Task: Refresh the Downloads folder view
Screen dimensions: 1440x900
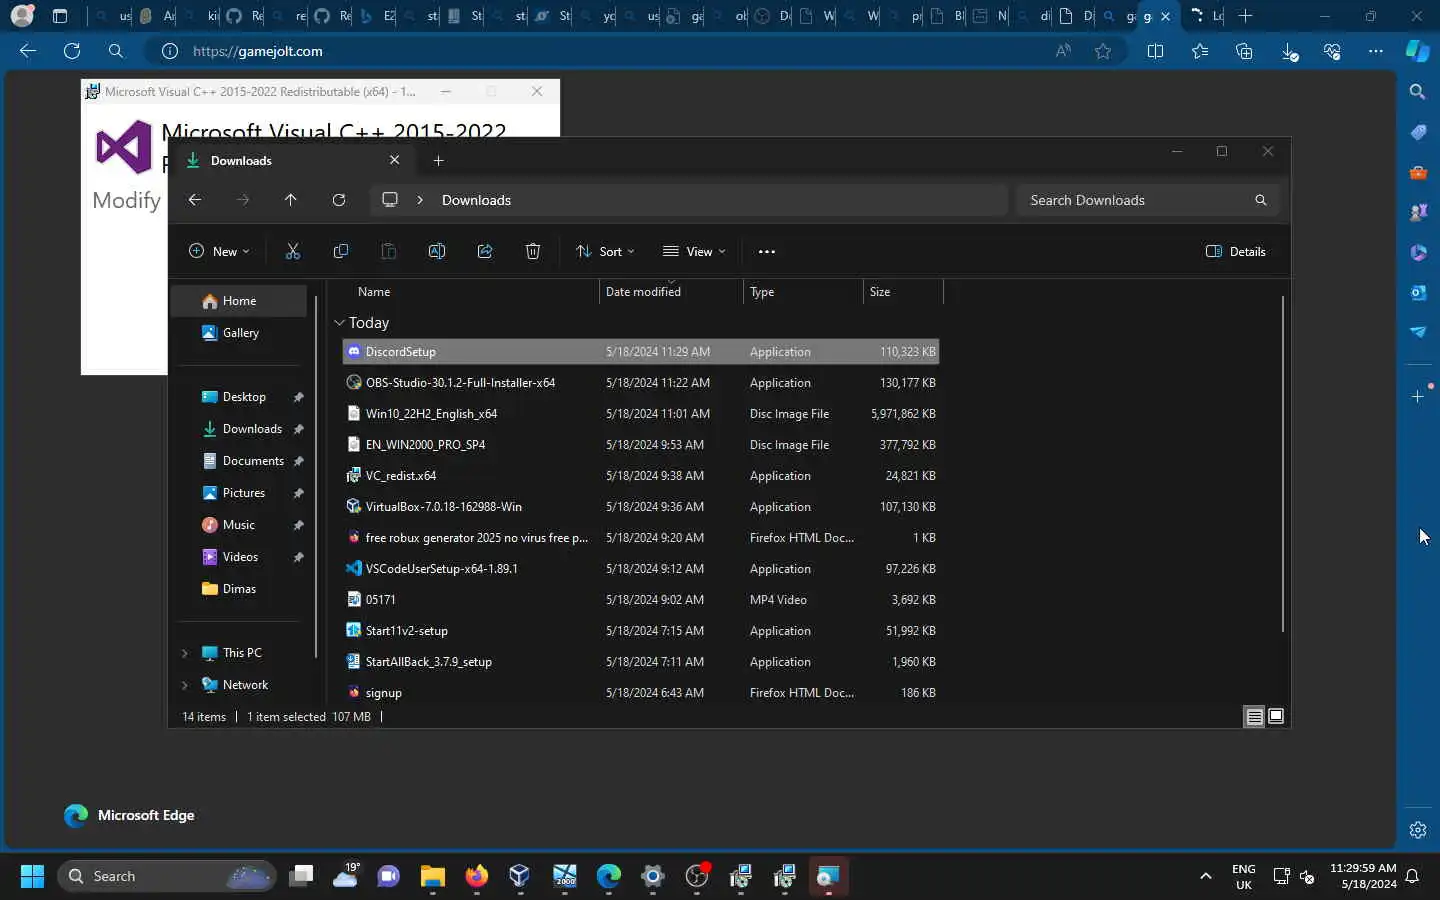Action: click(339, 200)
